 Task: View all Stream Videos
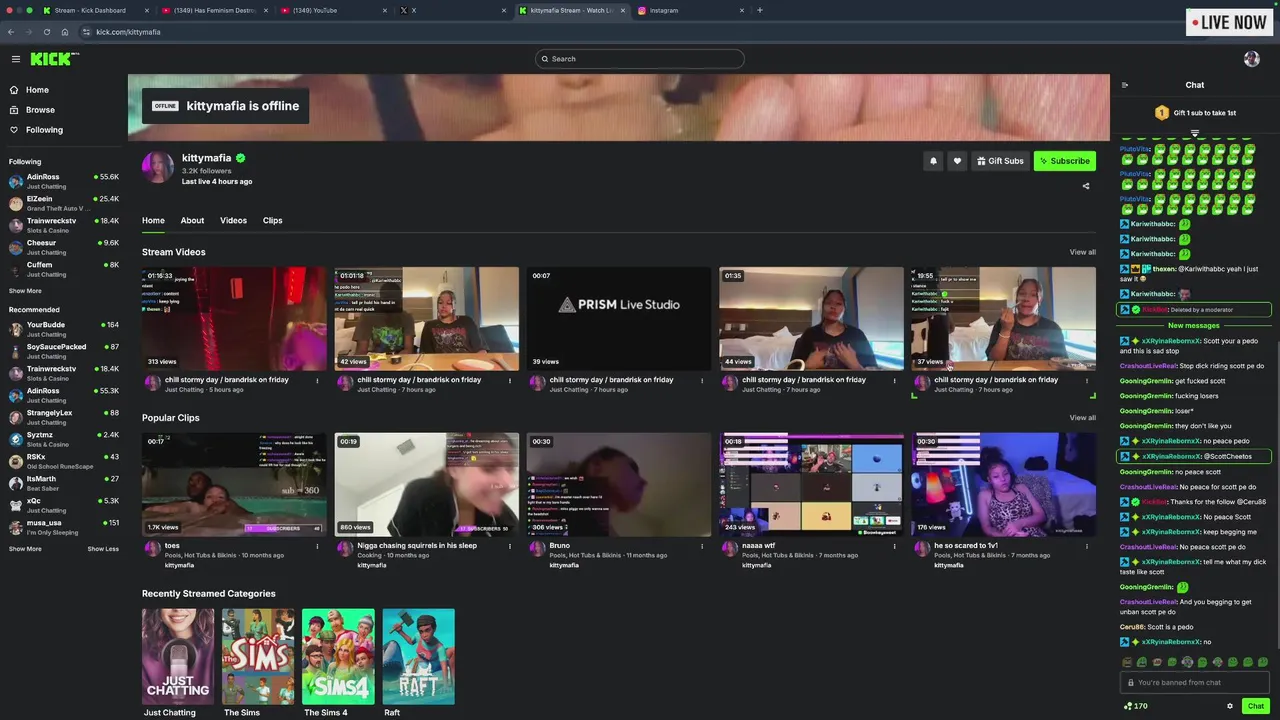[x=1082, y=252]
